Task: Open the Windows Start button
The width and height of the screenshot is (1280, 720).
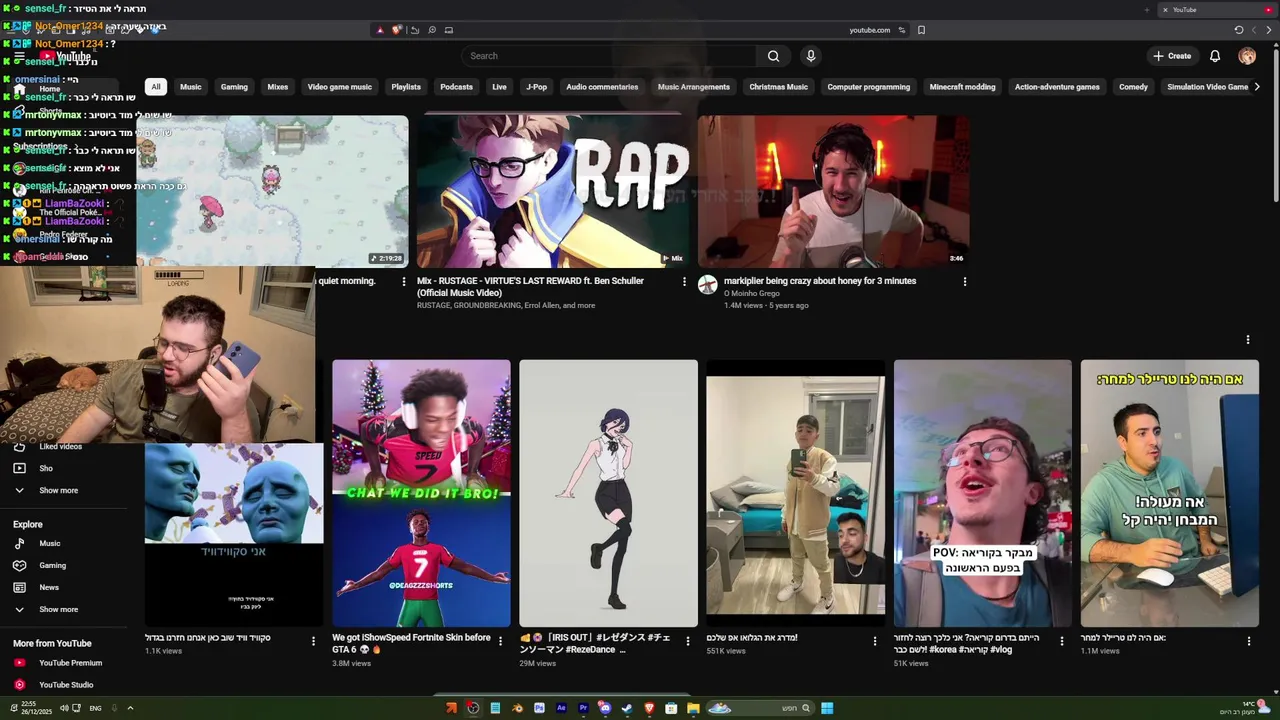Action: (827, 708)
